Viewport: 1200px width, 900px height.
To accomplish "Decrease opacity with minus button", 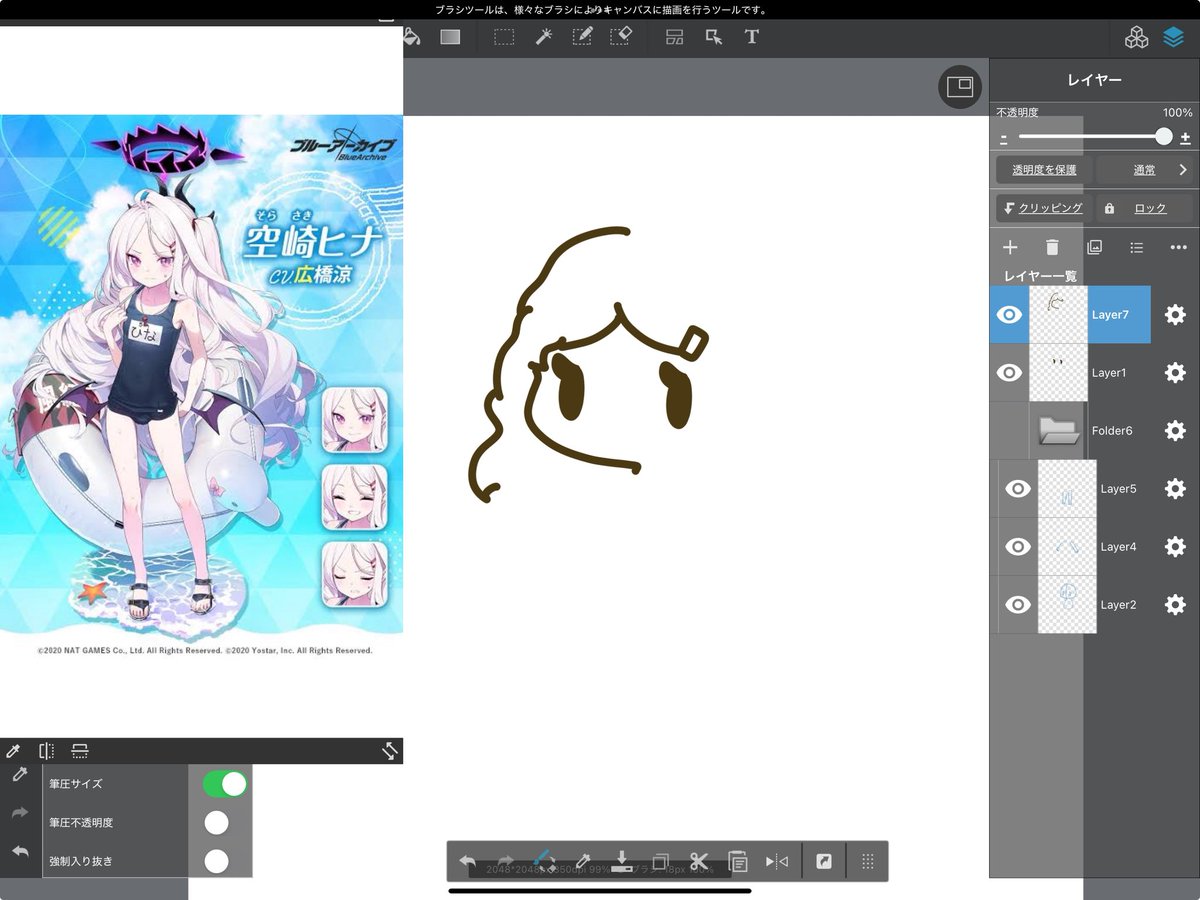I will (1004, 138).
